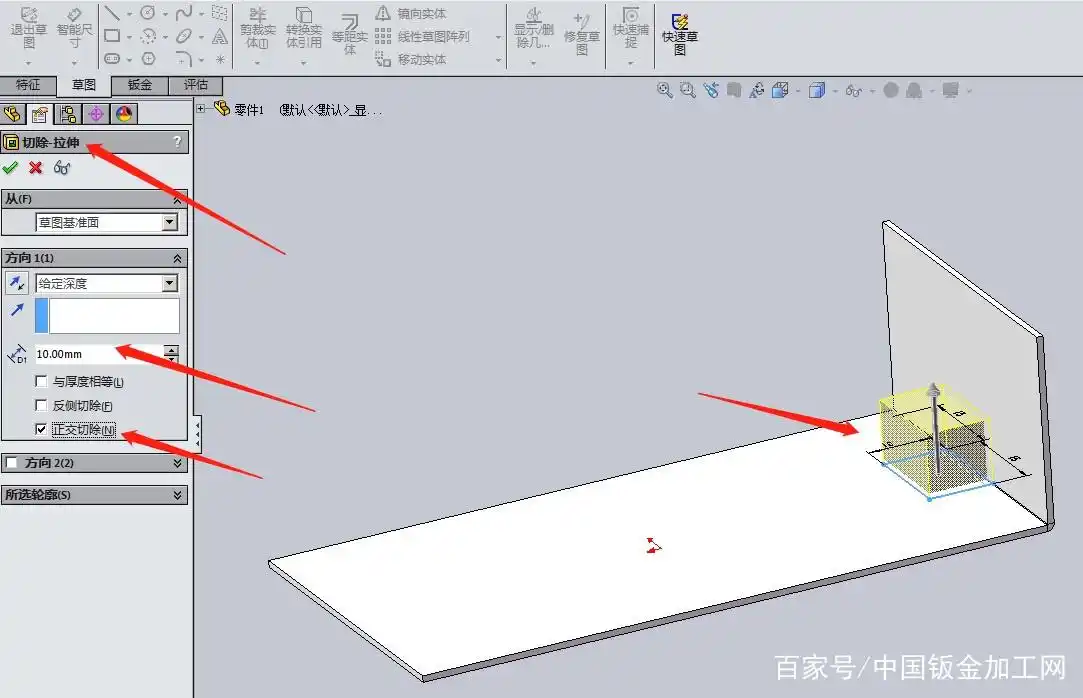Click the help question mark for 切除-拉伸

click(177, 142)
